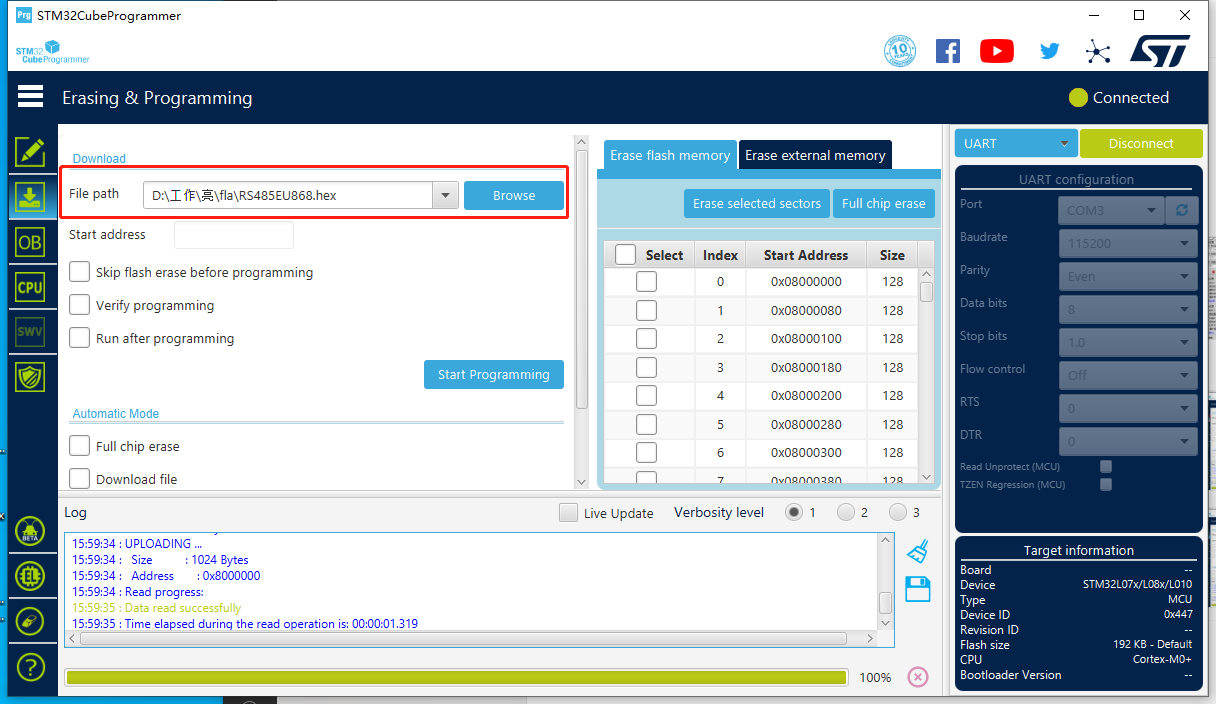
Task: Open the Erasing & Programming download icon
Action: [30, 197]
